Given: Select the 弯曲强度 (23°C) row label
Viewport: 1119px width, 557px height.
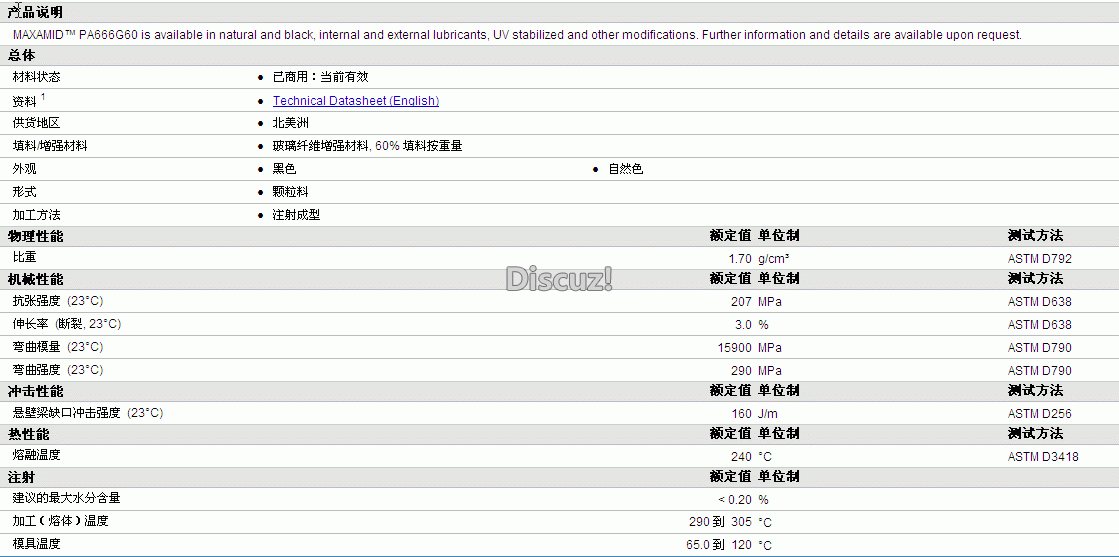Looking at the screenshot, I should tap(58, 370).
